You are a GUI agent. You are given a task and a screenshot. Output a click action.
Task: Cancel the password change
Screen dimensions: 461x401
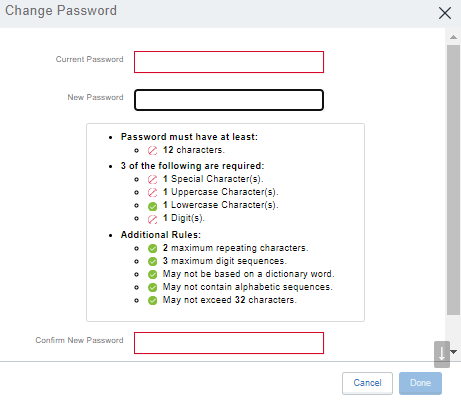click(367, 383)
